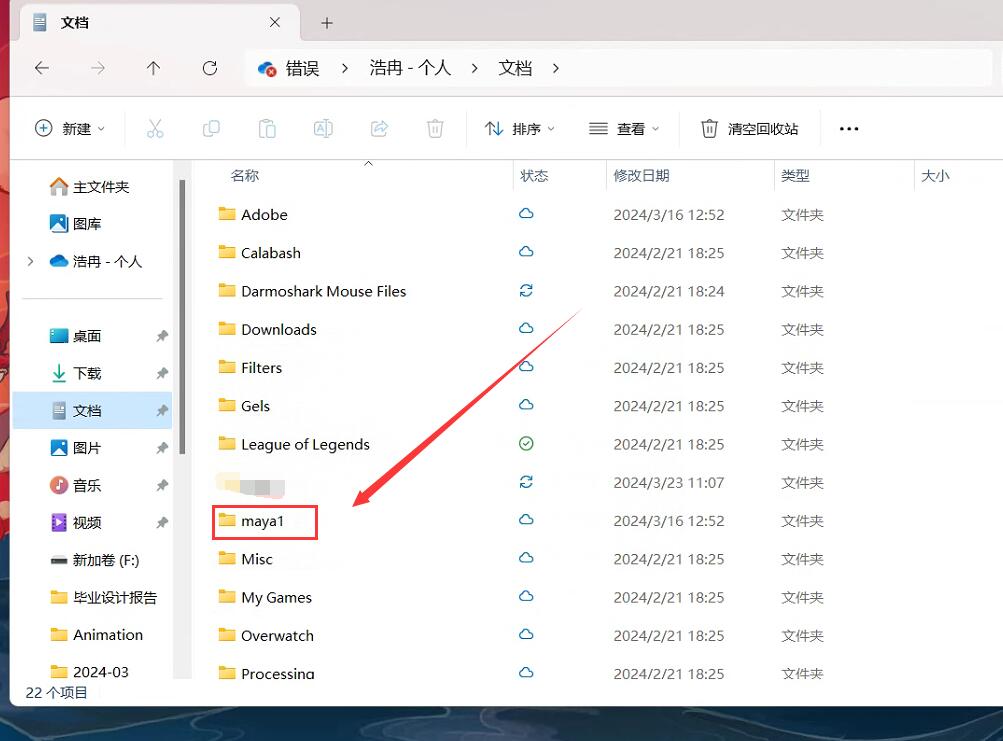The height and width of the screenshot is (741, 1003).
Task: Click the 清空回收站 button
Action: click(750, 128)
